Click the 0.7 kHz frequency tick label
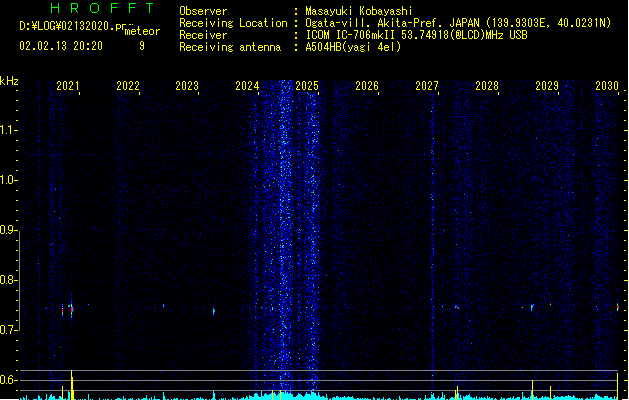The height and width of the screenshot is (400, 629). (8, 330)
